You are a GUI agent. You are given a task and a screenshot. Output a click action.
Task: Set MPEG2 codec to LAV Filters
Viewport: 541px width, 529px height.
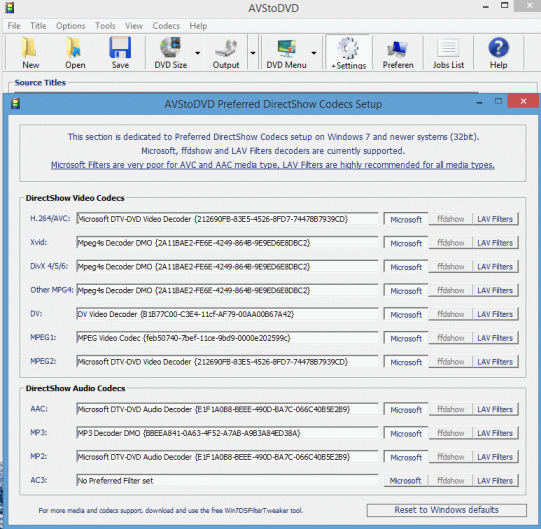click(495, 362)
